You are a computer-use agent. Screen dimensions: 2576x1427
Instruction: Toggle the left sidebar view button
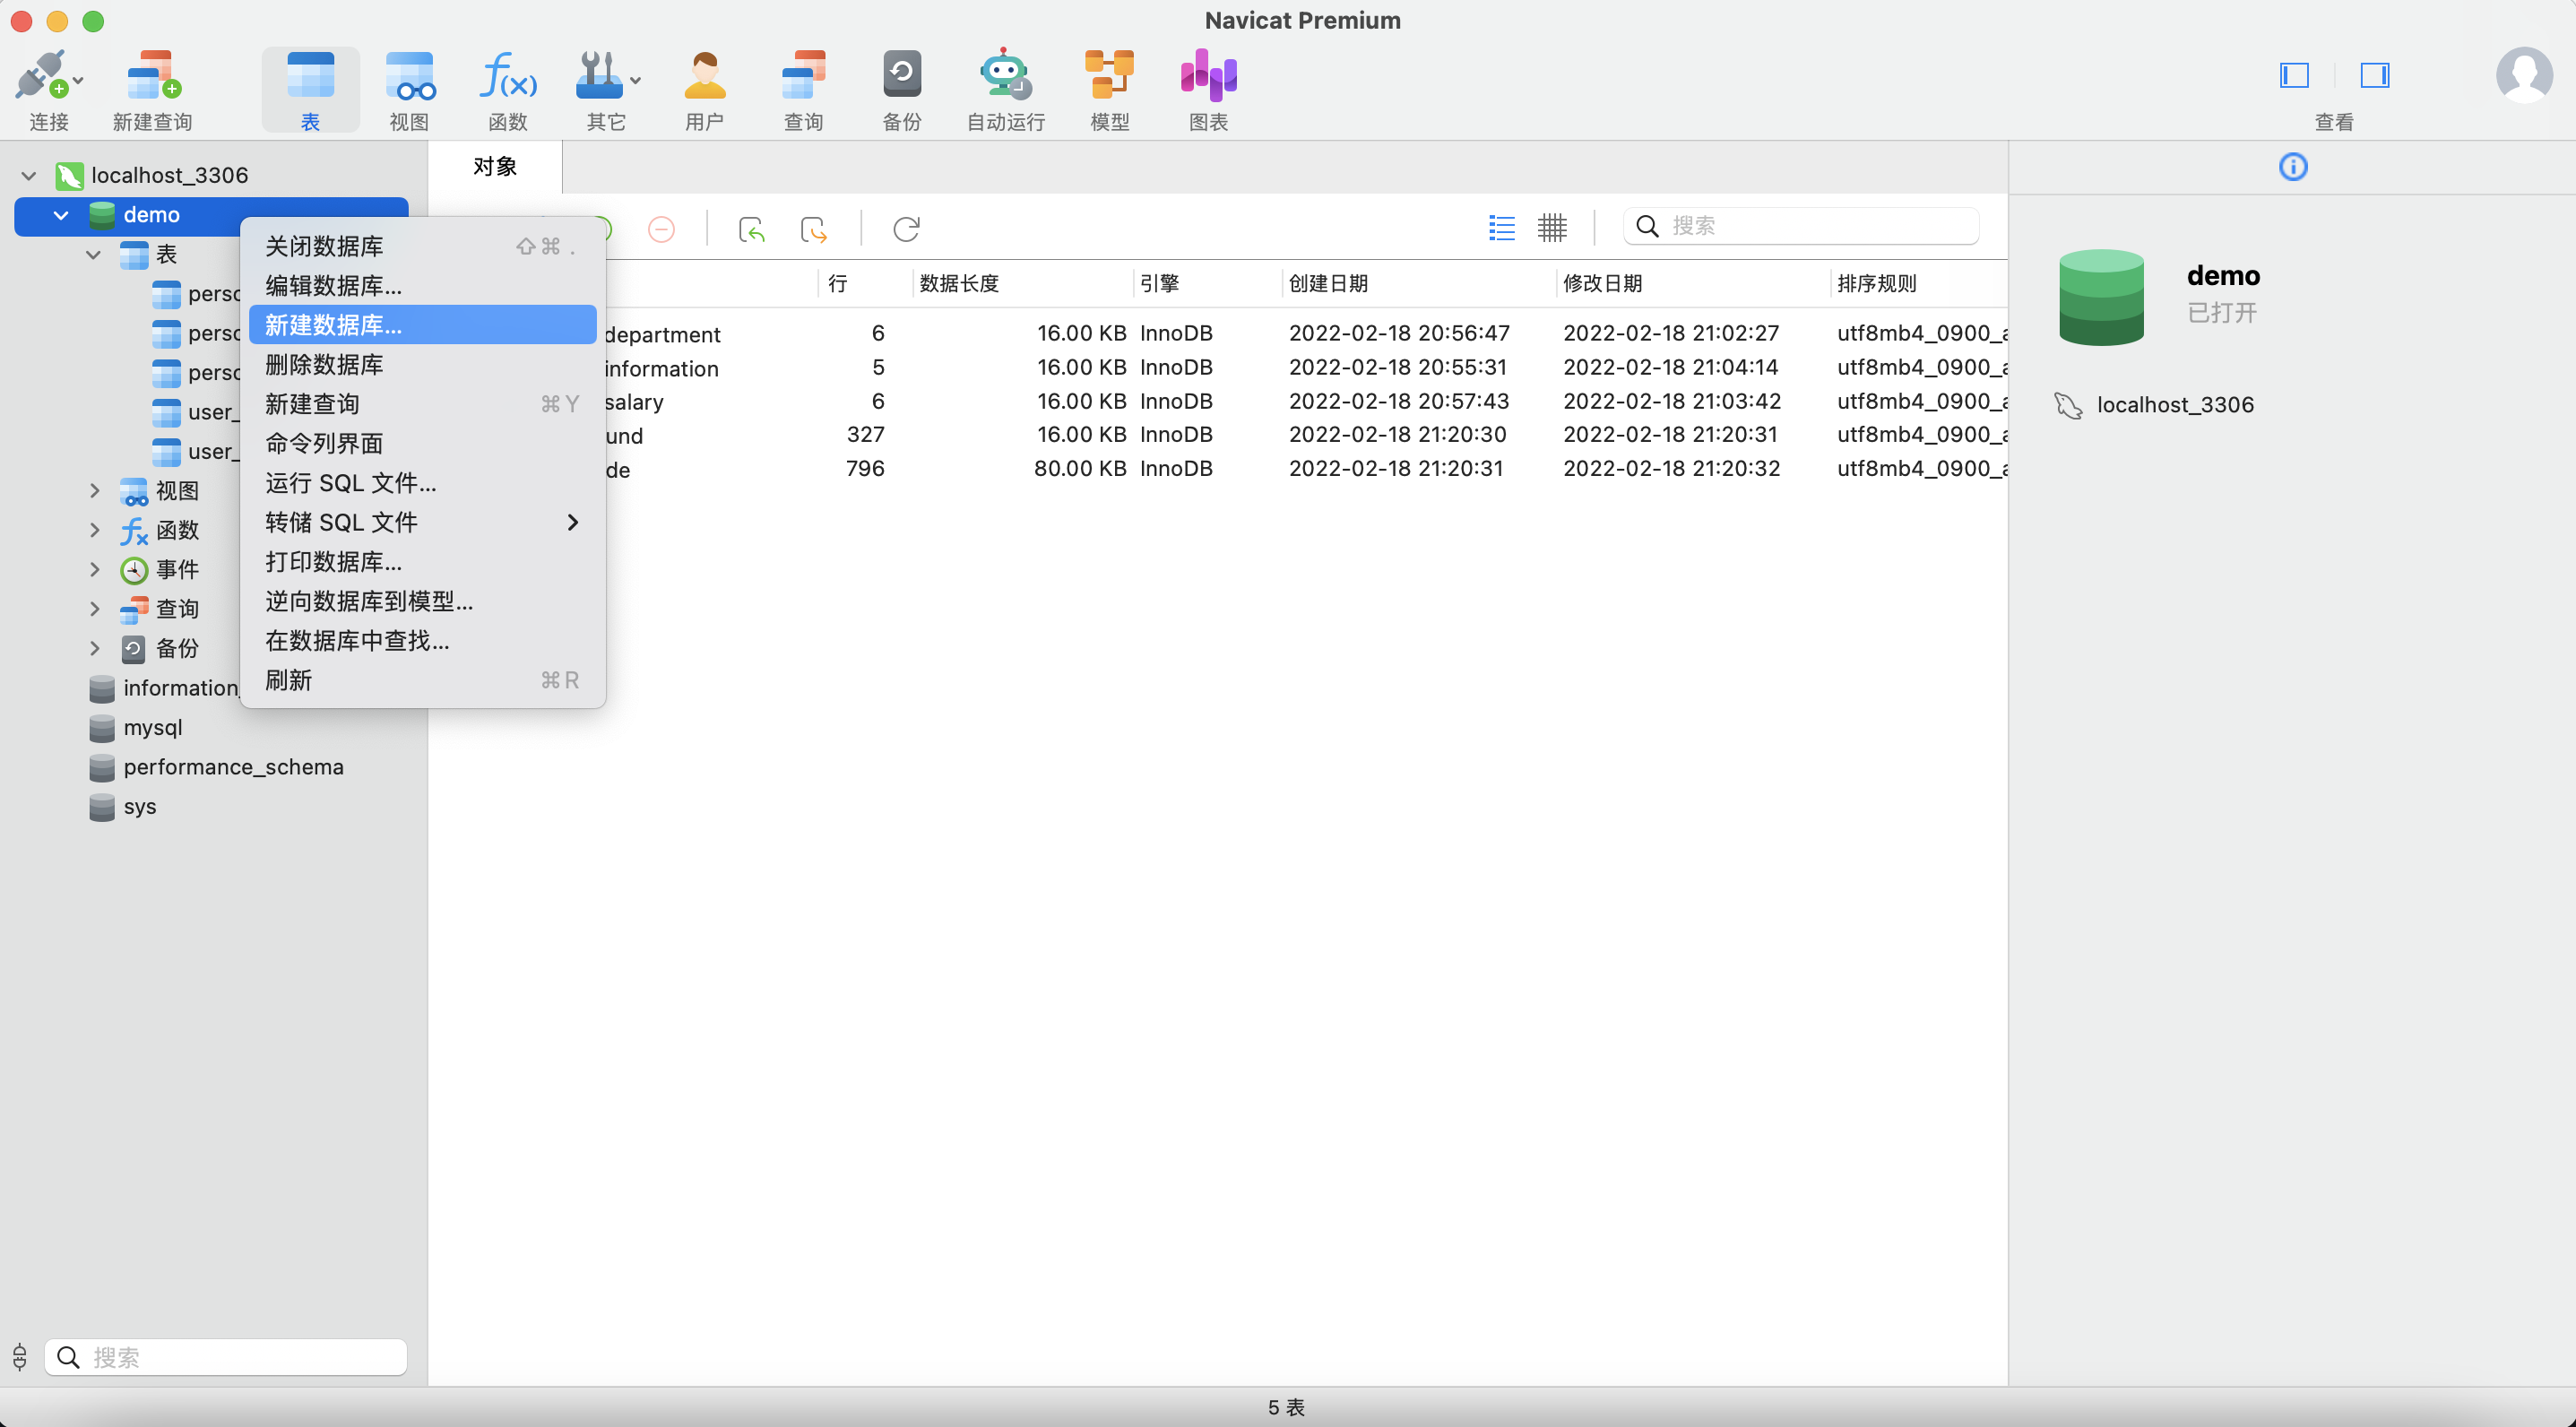tap(2294, 75)
